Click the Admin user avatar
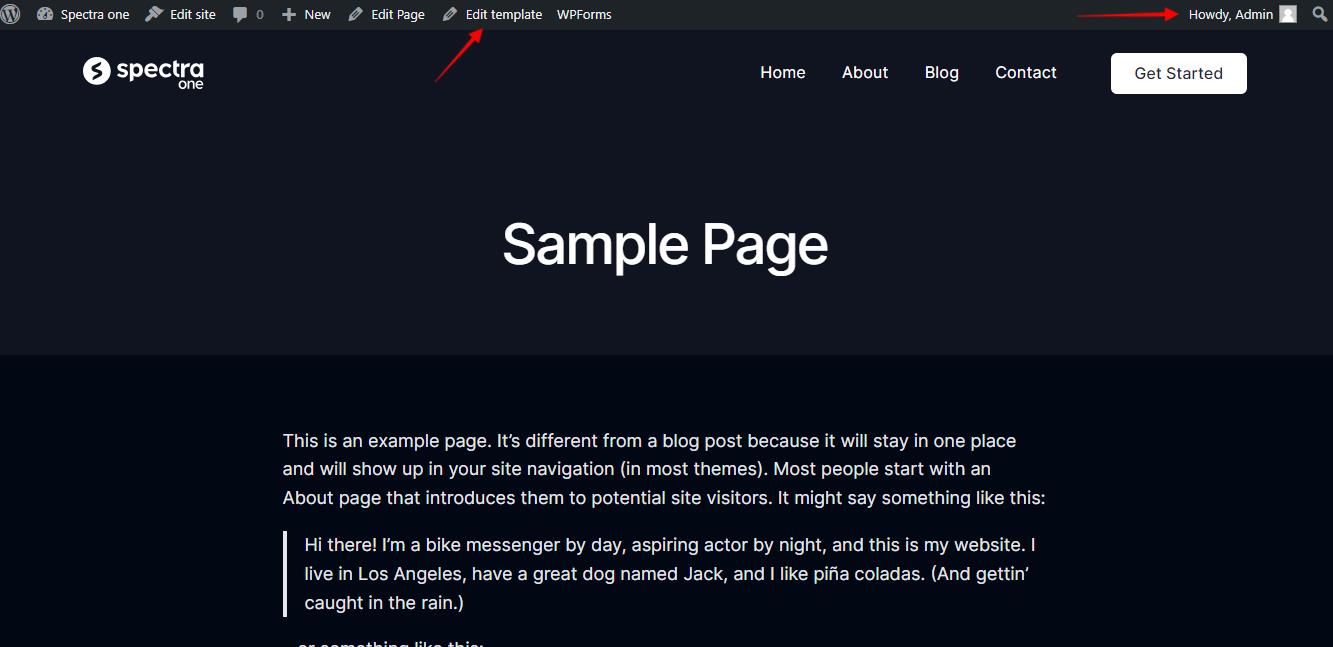 point(1288,14)
